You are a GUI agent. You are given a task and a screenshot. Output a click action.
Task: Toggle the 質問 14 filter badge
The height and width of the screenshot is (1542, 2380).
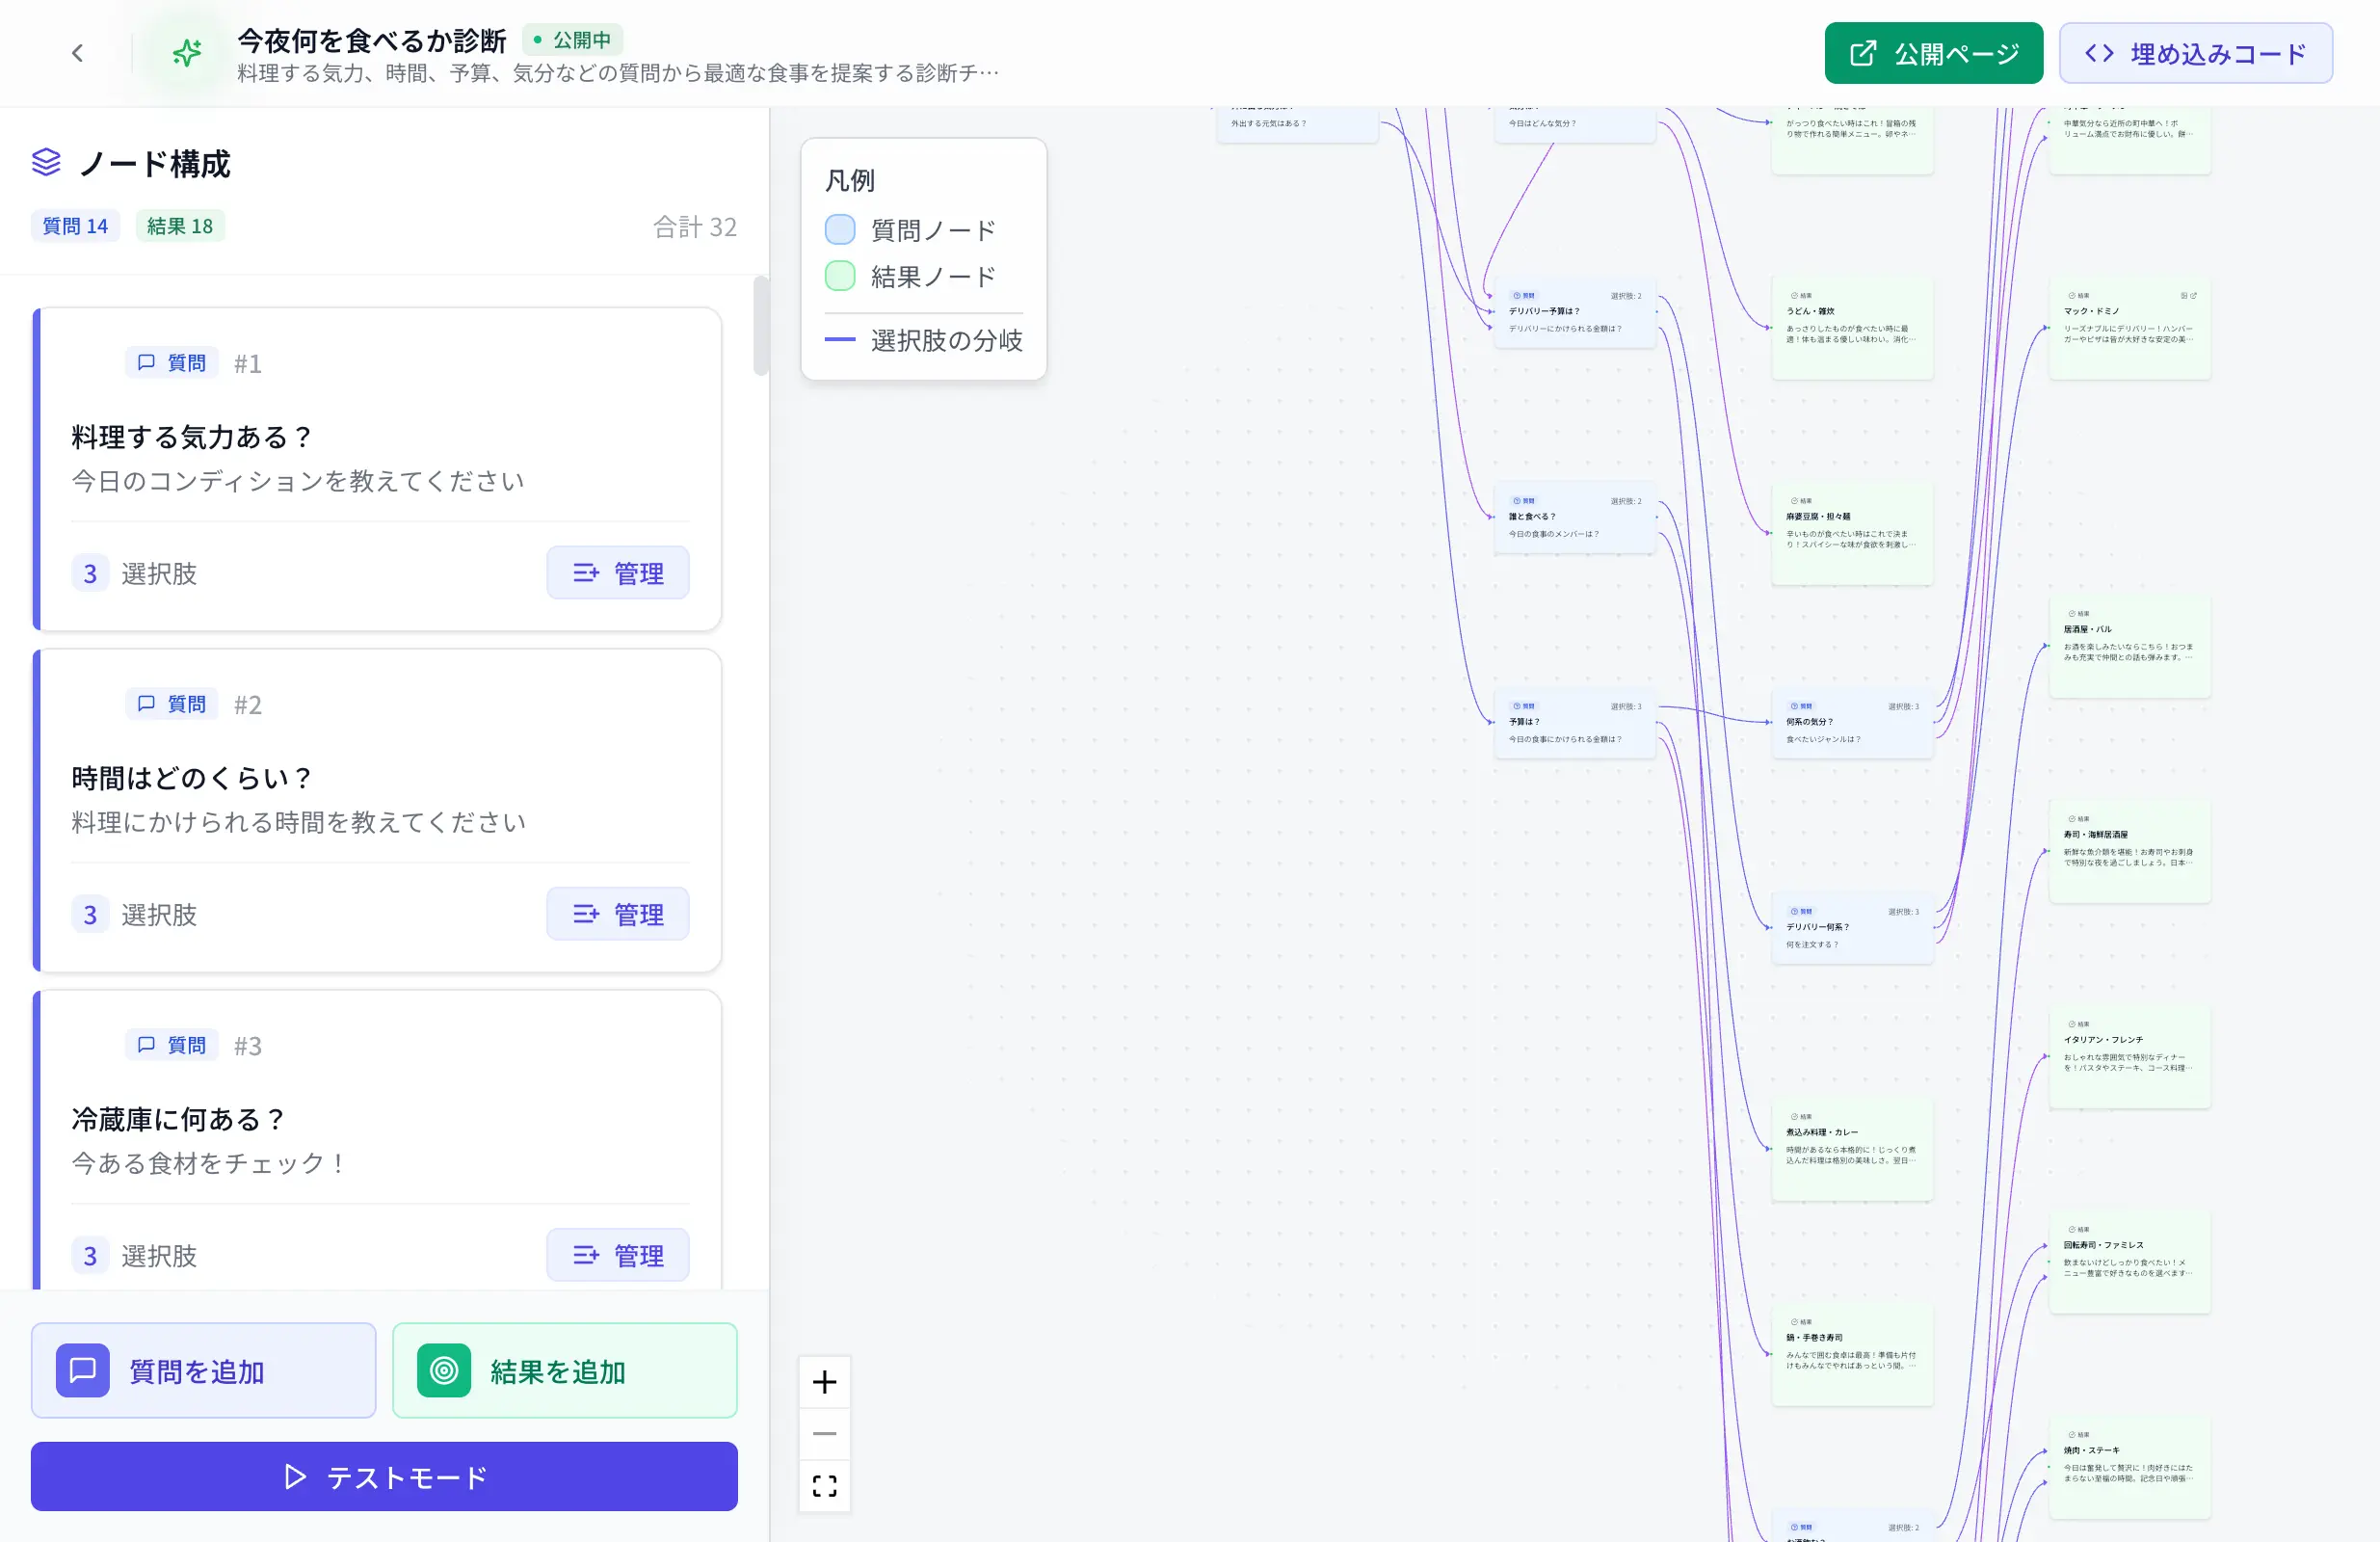click(x=75, y=225)
